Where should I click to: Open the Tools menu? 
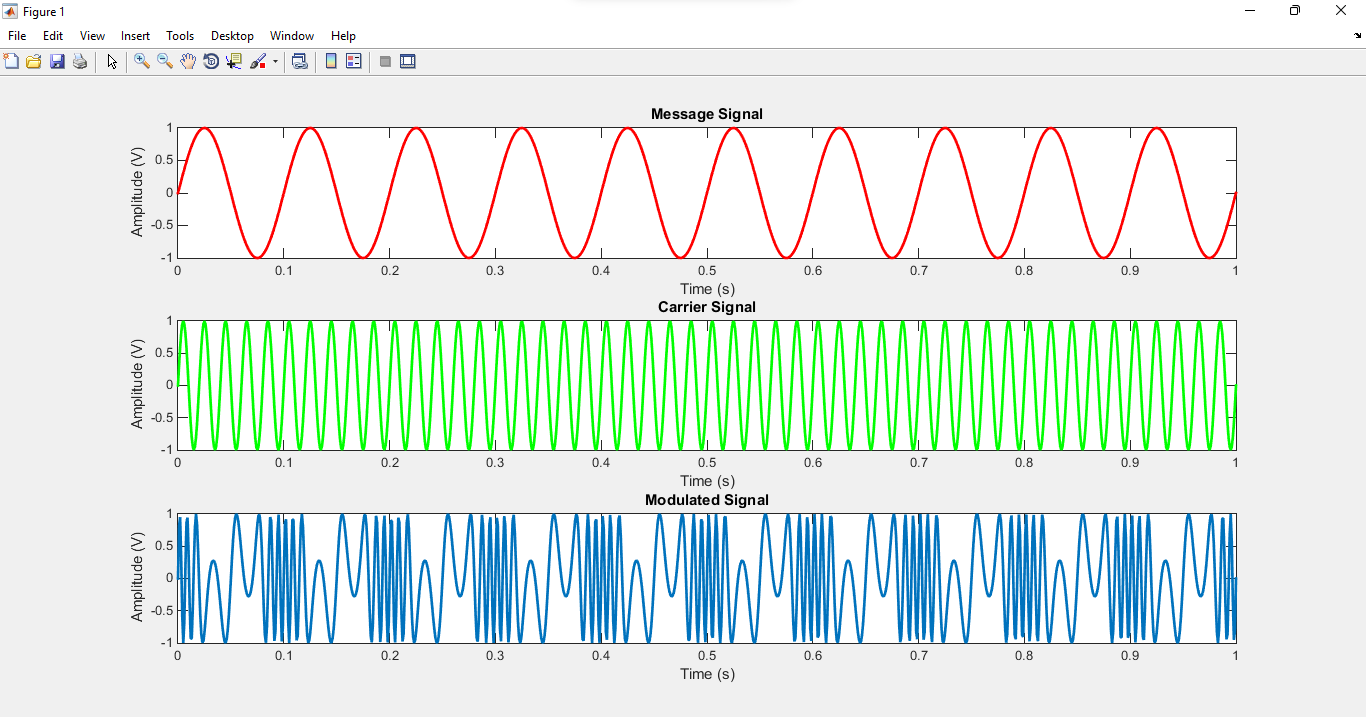(180, 36)
